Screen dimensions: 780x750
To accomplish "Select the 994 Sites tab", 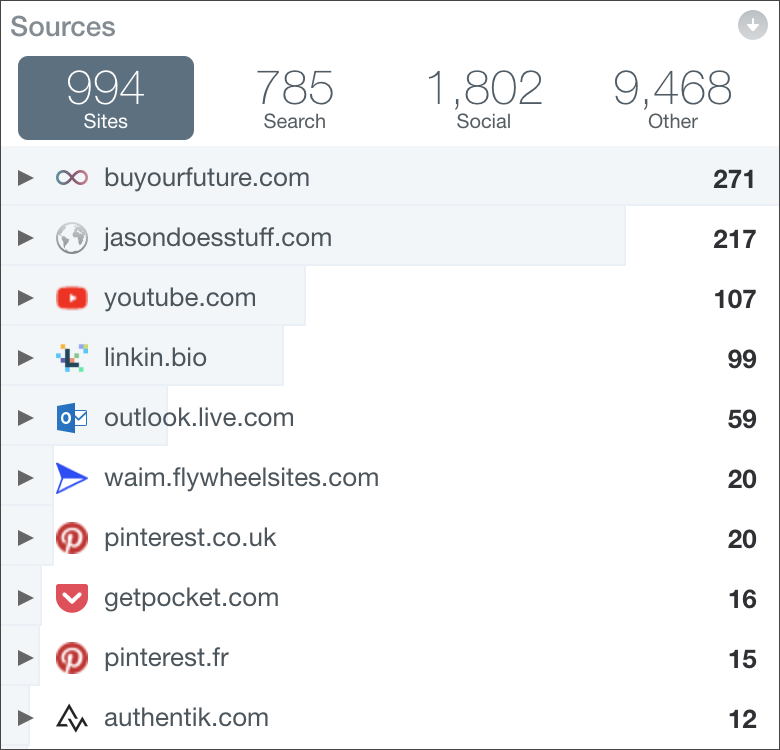I will point(106,98).
